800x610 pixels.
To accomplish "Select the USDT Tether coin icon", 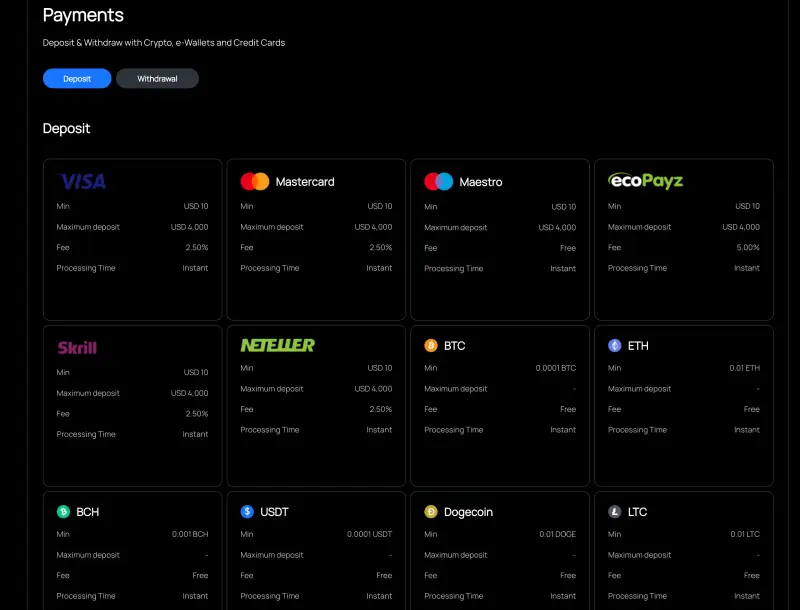I will tap(247, 511).
